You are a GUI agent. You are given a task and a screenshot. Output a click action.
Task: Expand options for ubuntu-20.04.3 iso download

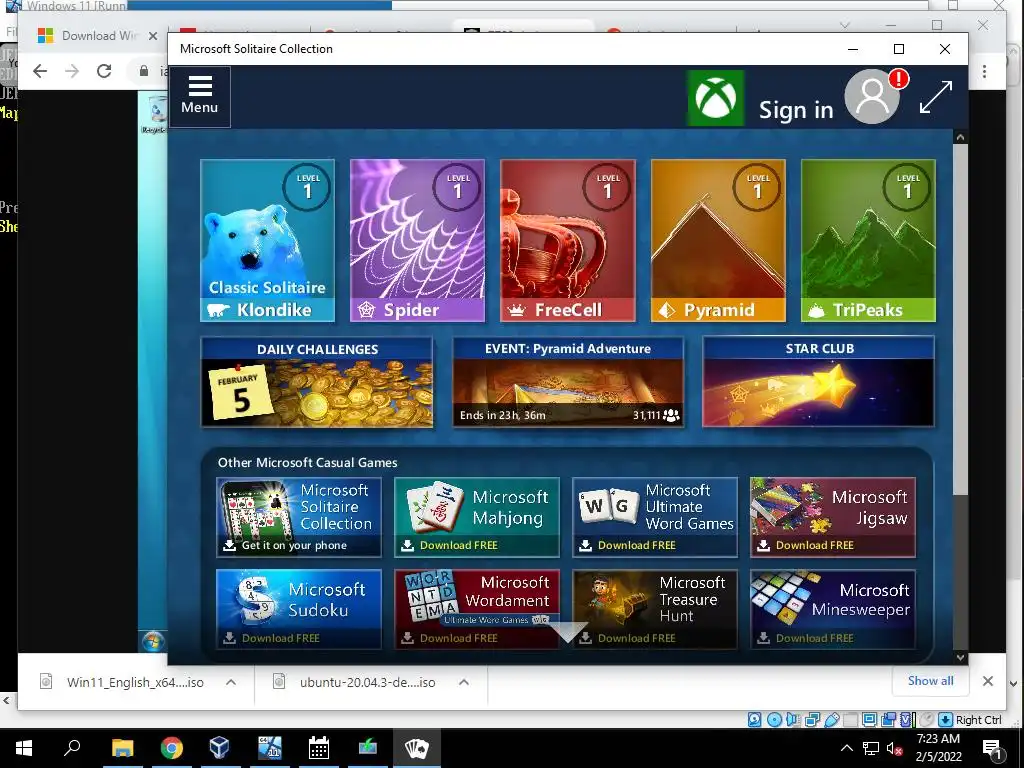(x=464, y=682)
